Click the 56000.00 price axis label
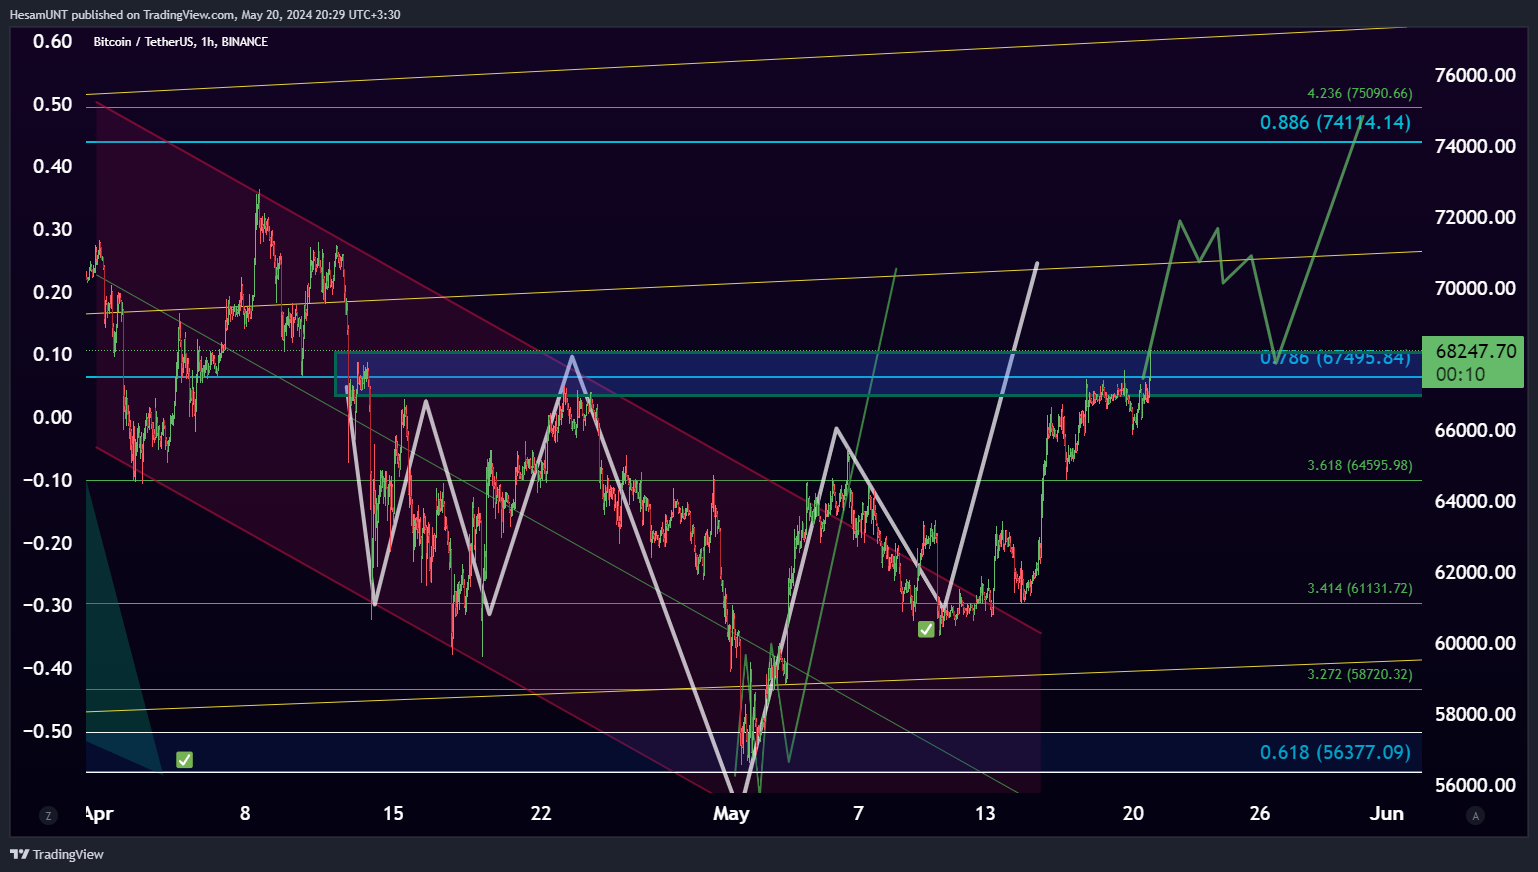The width and height of the screenshot is (1538, 872). point(1475,785)
